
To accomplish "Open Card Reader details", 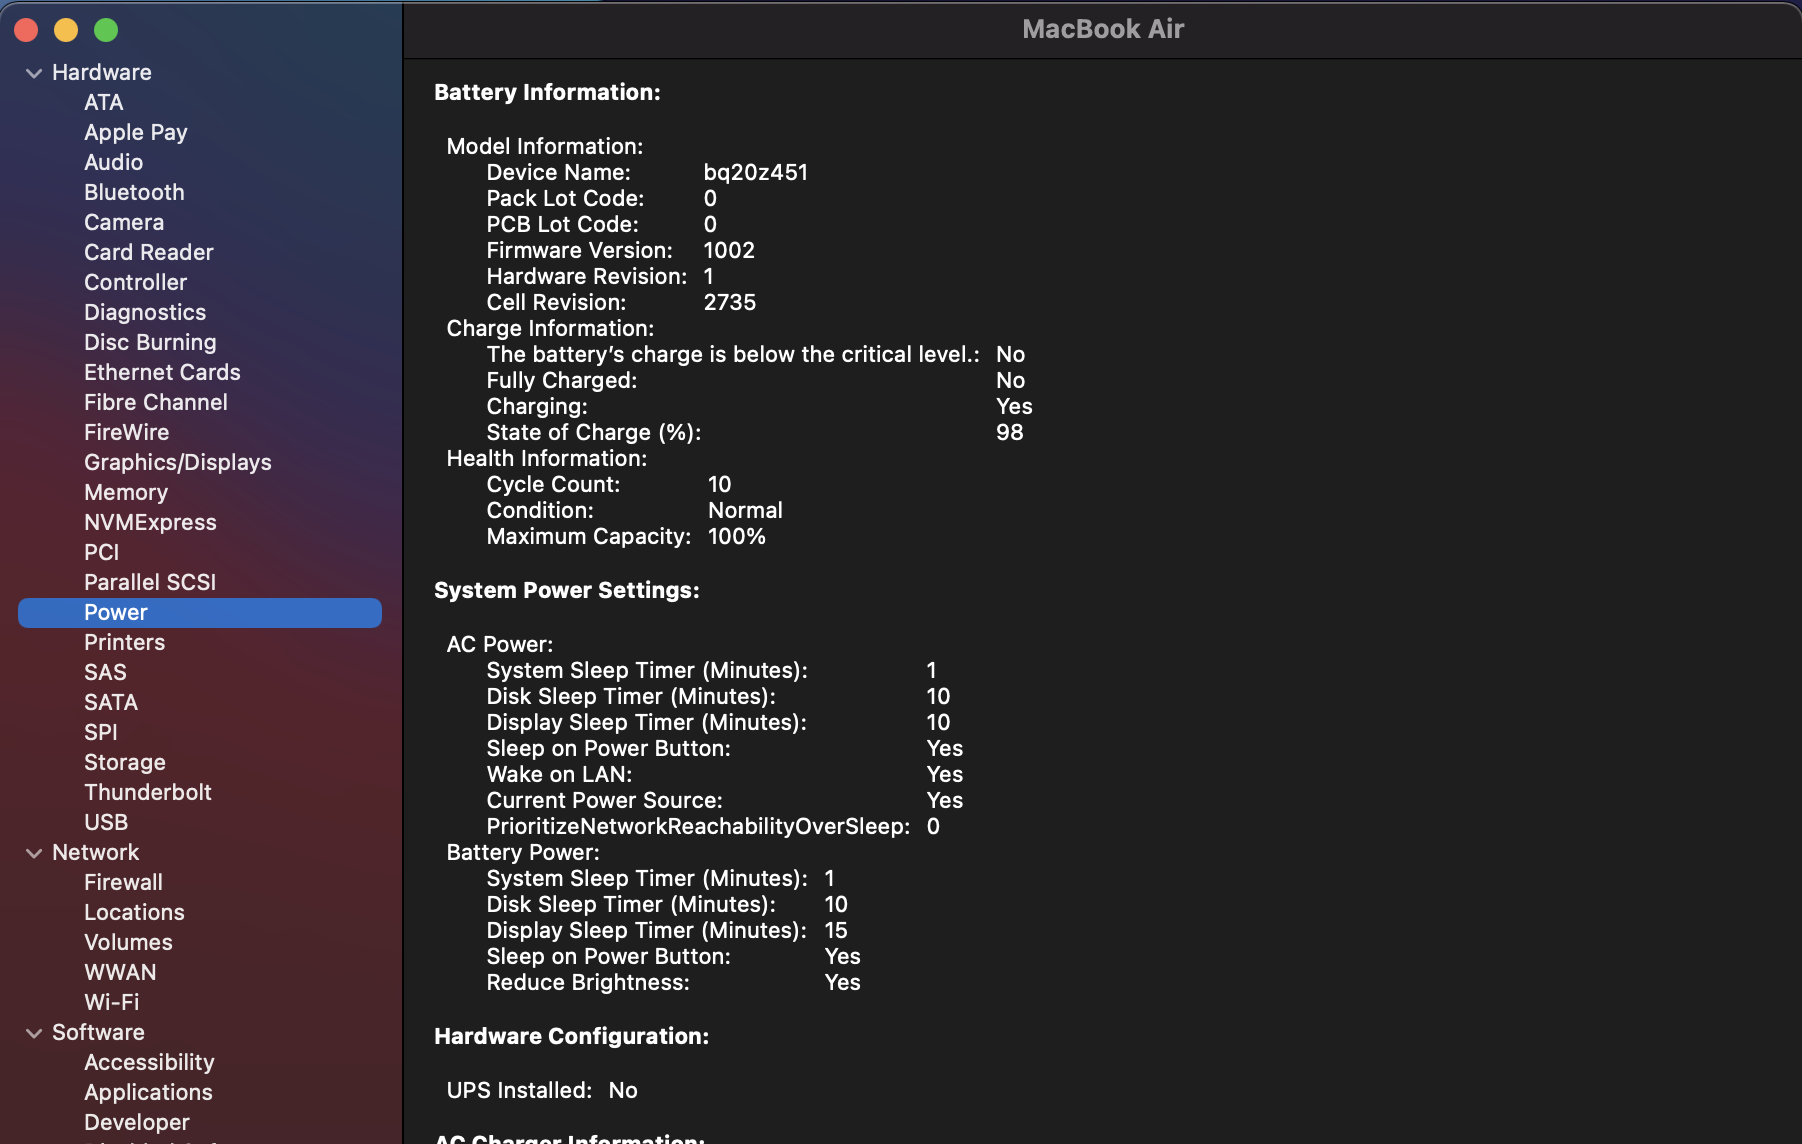I will [149, 253].
